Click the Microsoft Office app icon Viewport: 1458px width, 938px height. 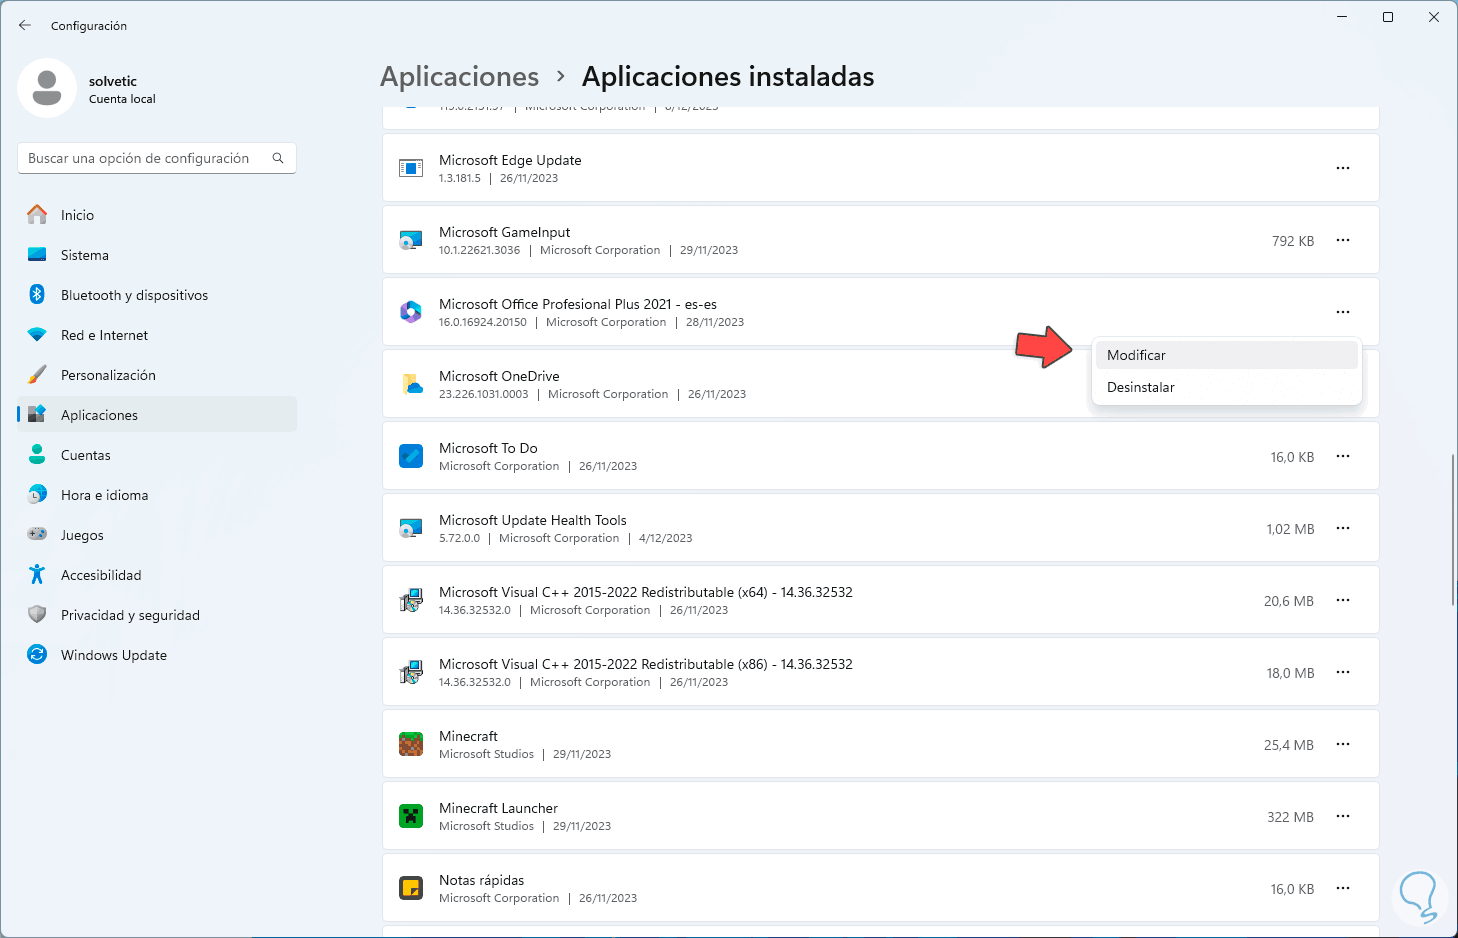(x=411, y=312)
